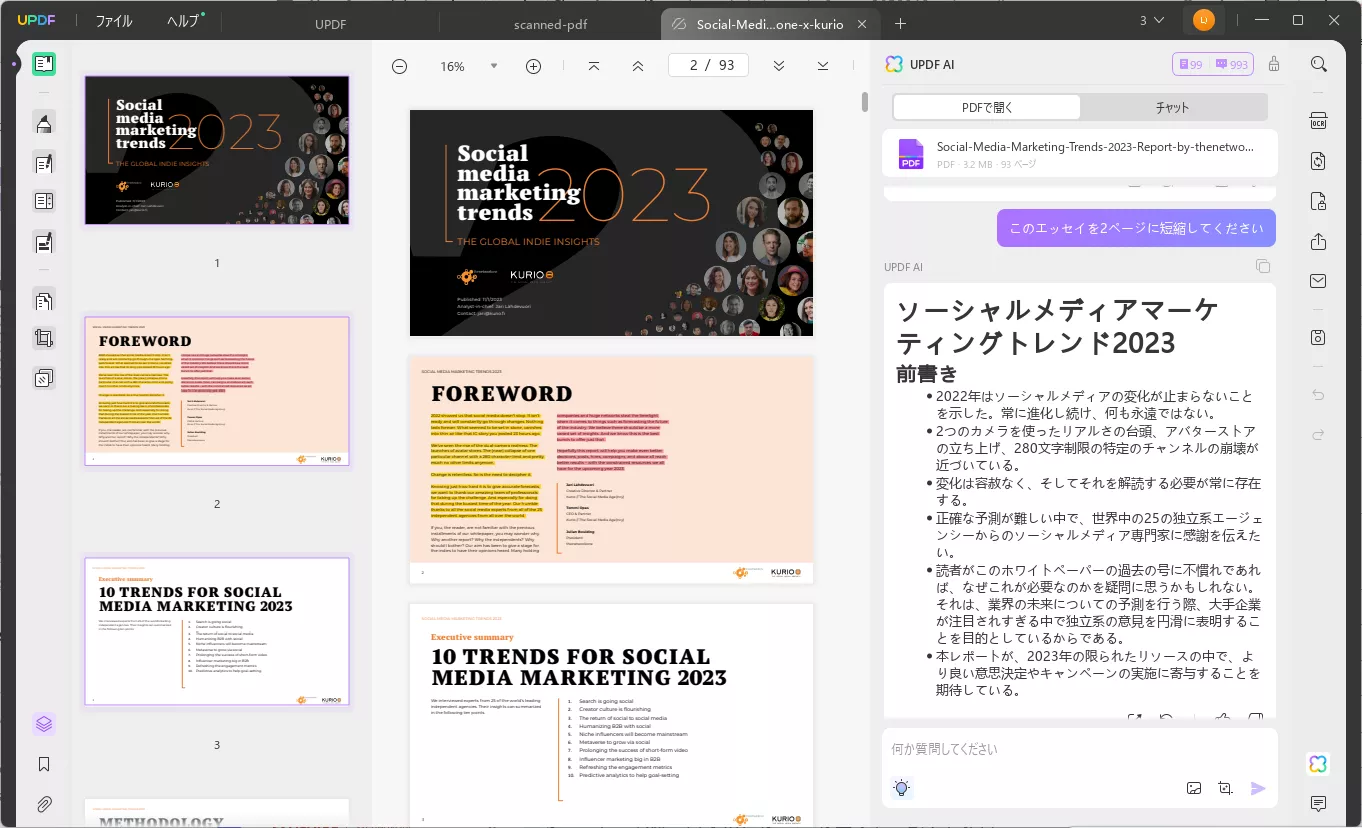Open the Protect PDF lock tool
The height and width of the screenshot is (828, 1362).
[1318, 201]
